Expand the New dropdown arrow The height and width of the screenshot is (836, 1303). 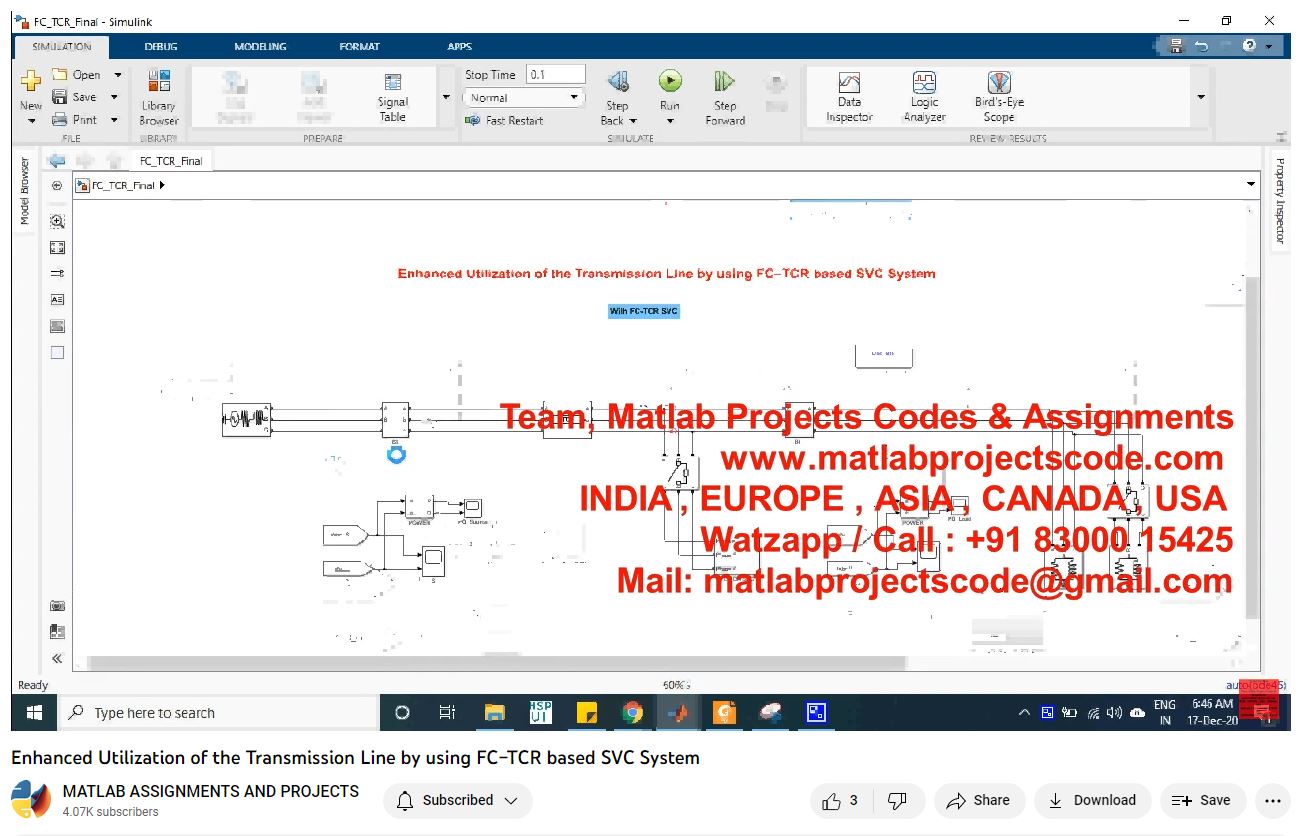click(31, 120)
